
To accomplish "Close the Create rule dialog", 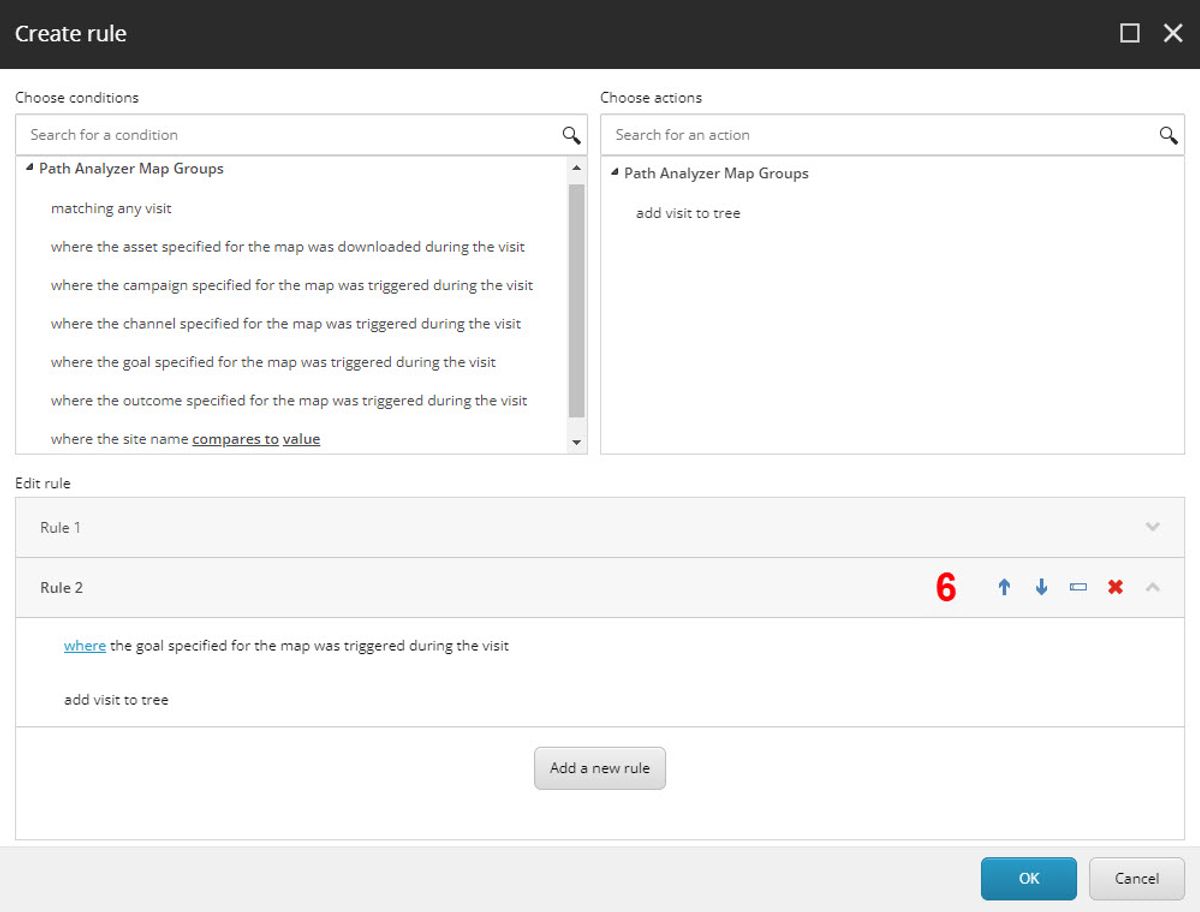I will [1173, 34].
